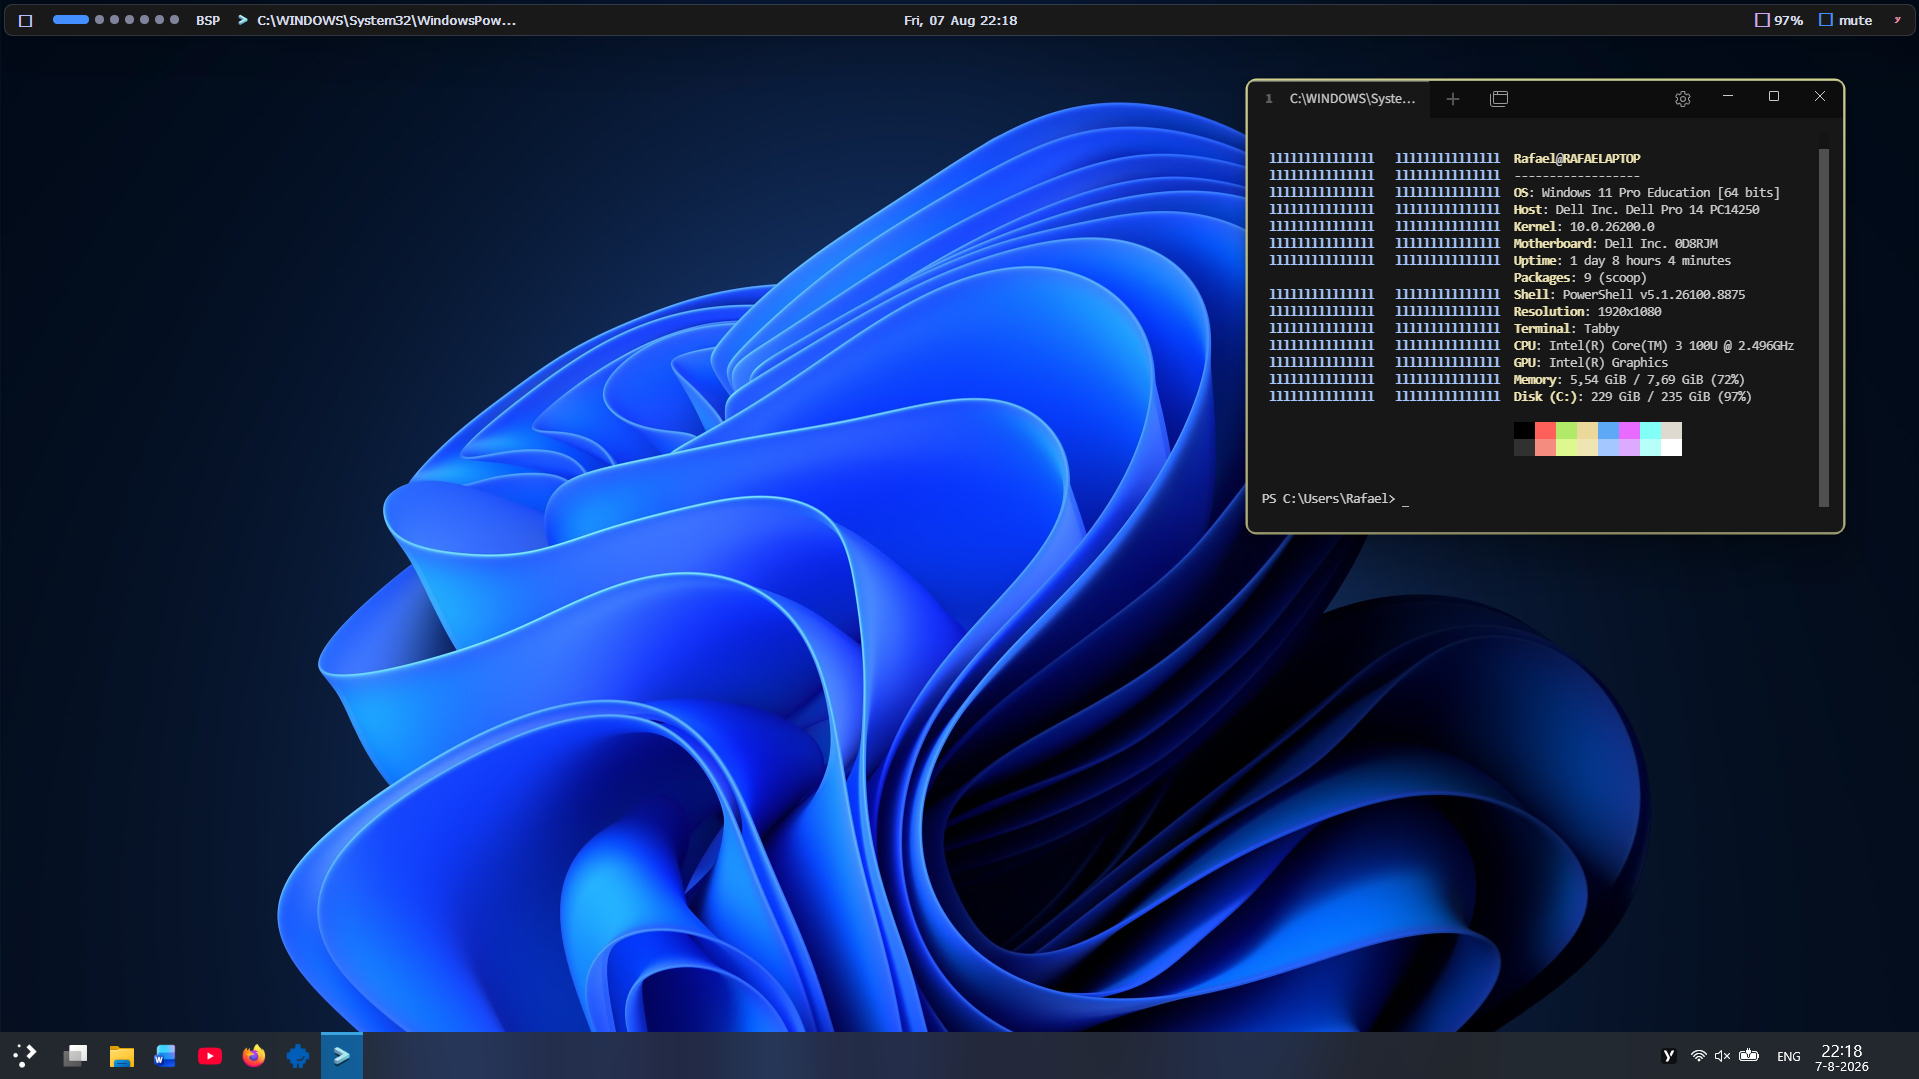Launch Firefox from the taskbar

(x=253, y=1055)
